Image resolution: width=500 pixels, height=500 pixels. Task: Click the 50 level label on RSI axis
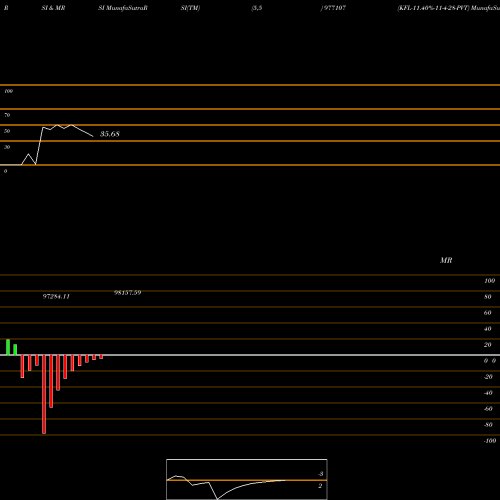click(7, 131)
